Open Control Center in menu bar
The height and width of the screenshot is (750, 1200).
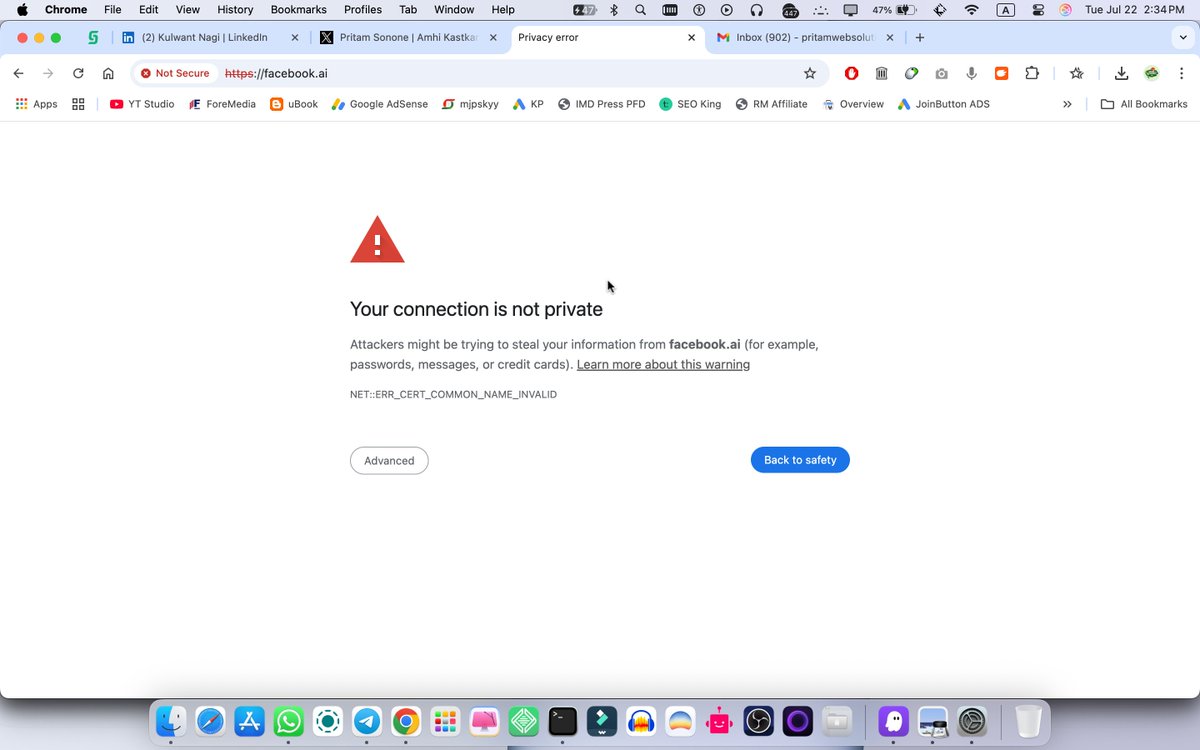pyautogui.click(x=1037, y=9)
